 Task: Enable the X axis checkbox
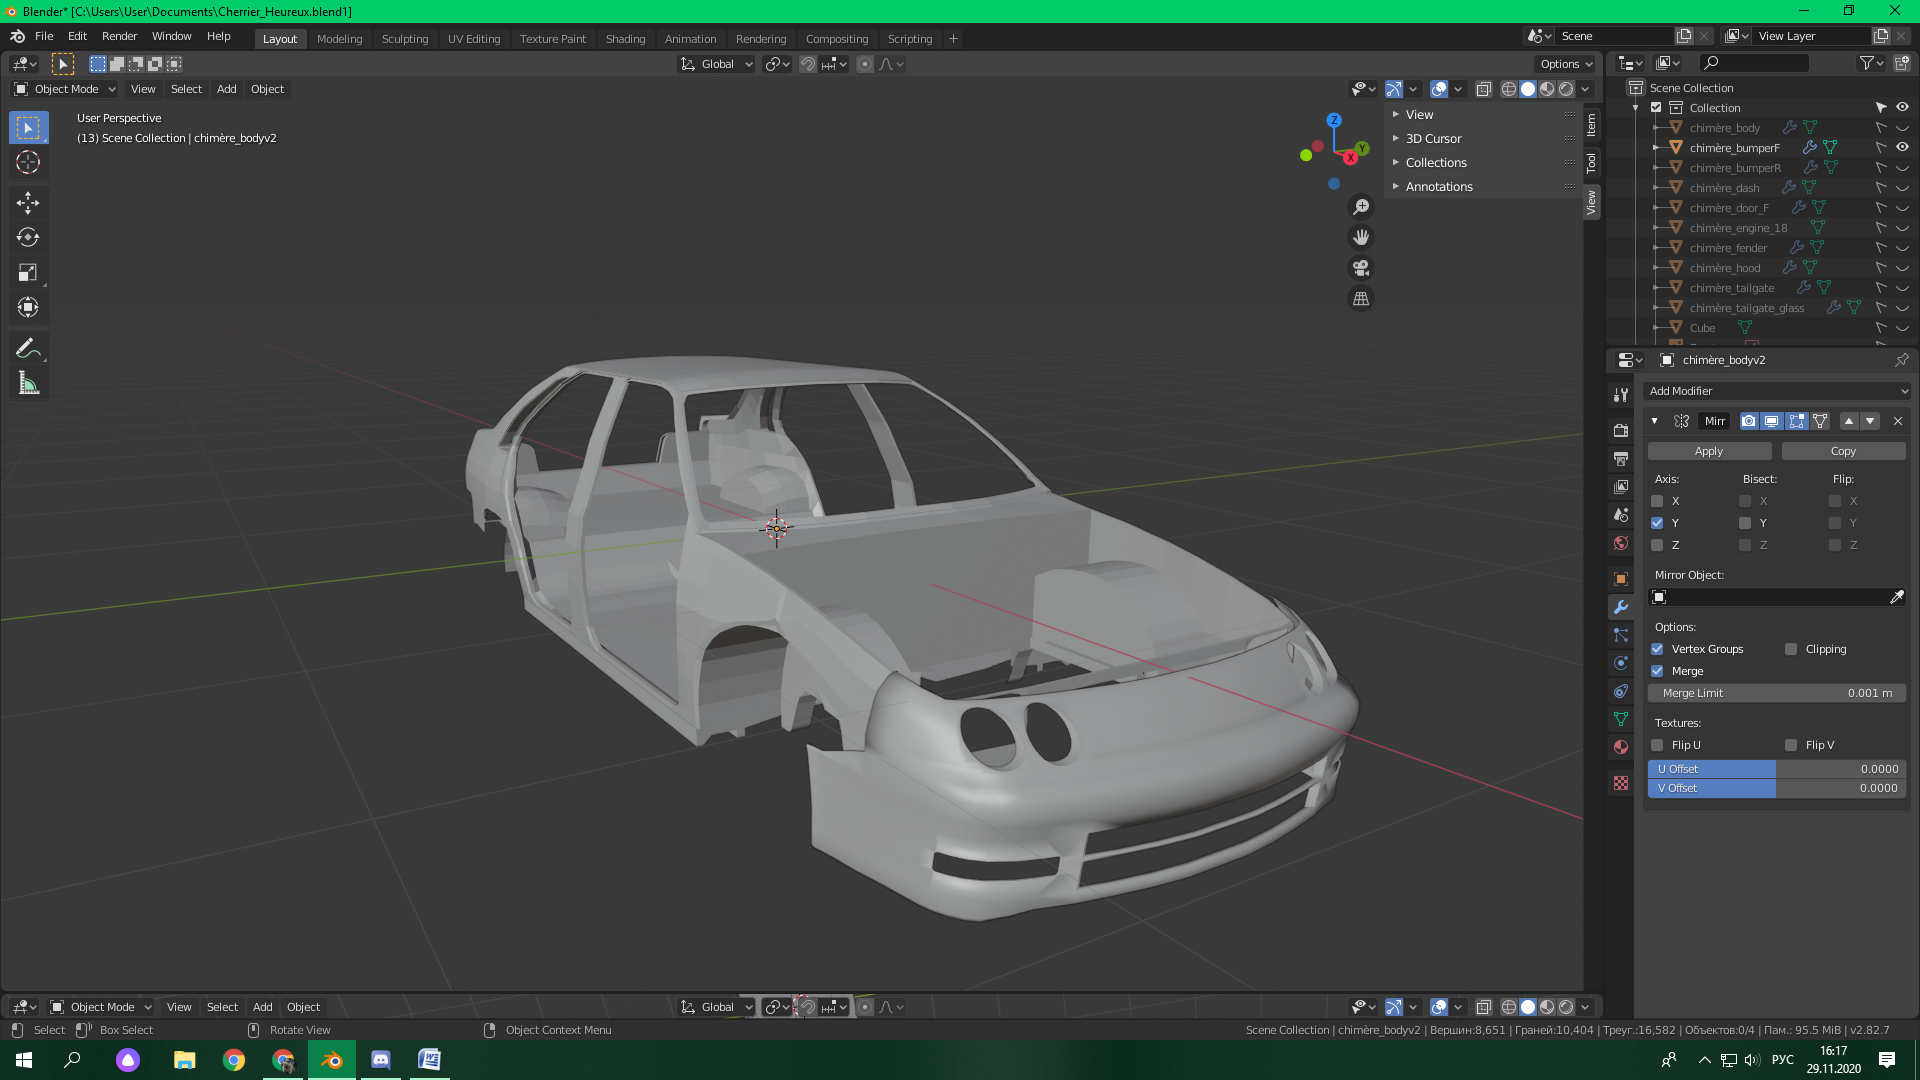pyautogui.click(x=1657, y=501)
